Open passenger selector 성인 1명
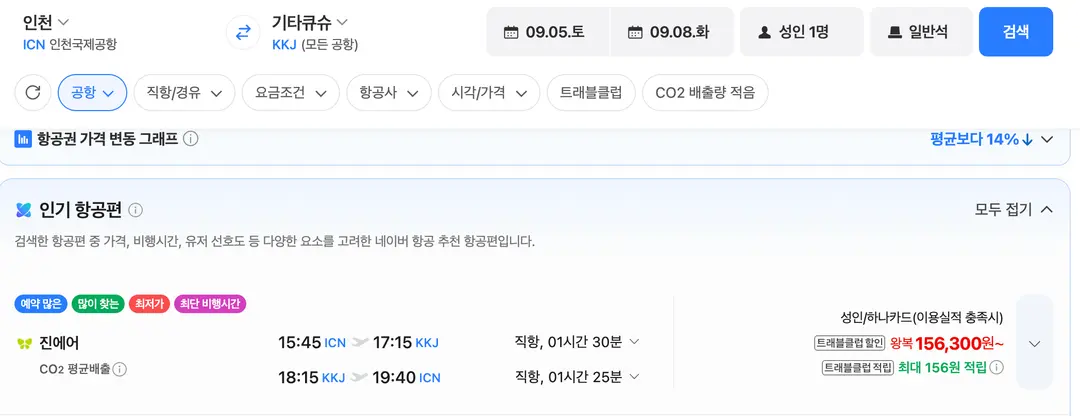The width and height of the screenshot is (1080, 416). 802,32
